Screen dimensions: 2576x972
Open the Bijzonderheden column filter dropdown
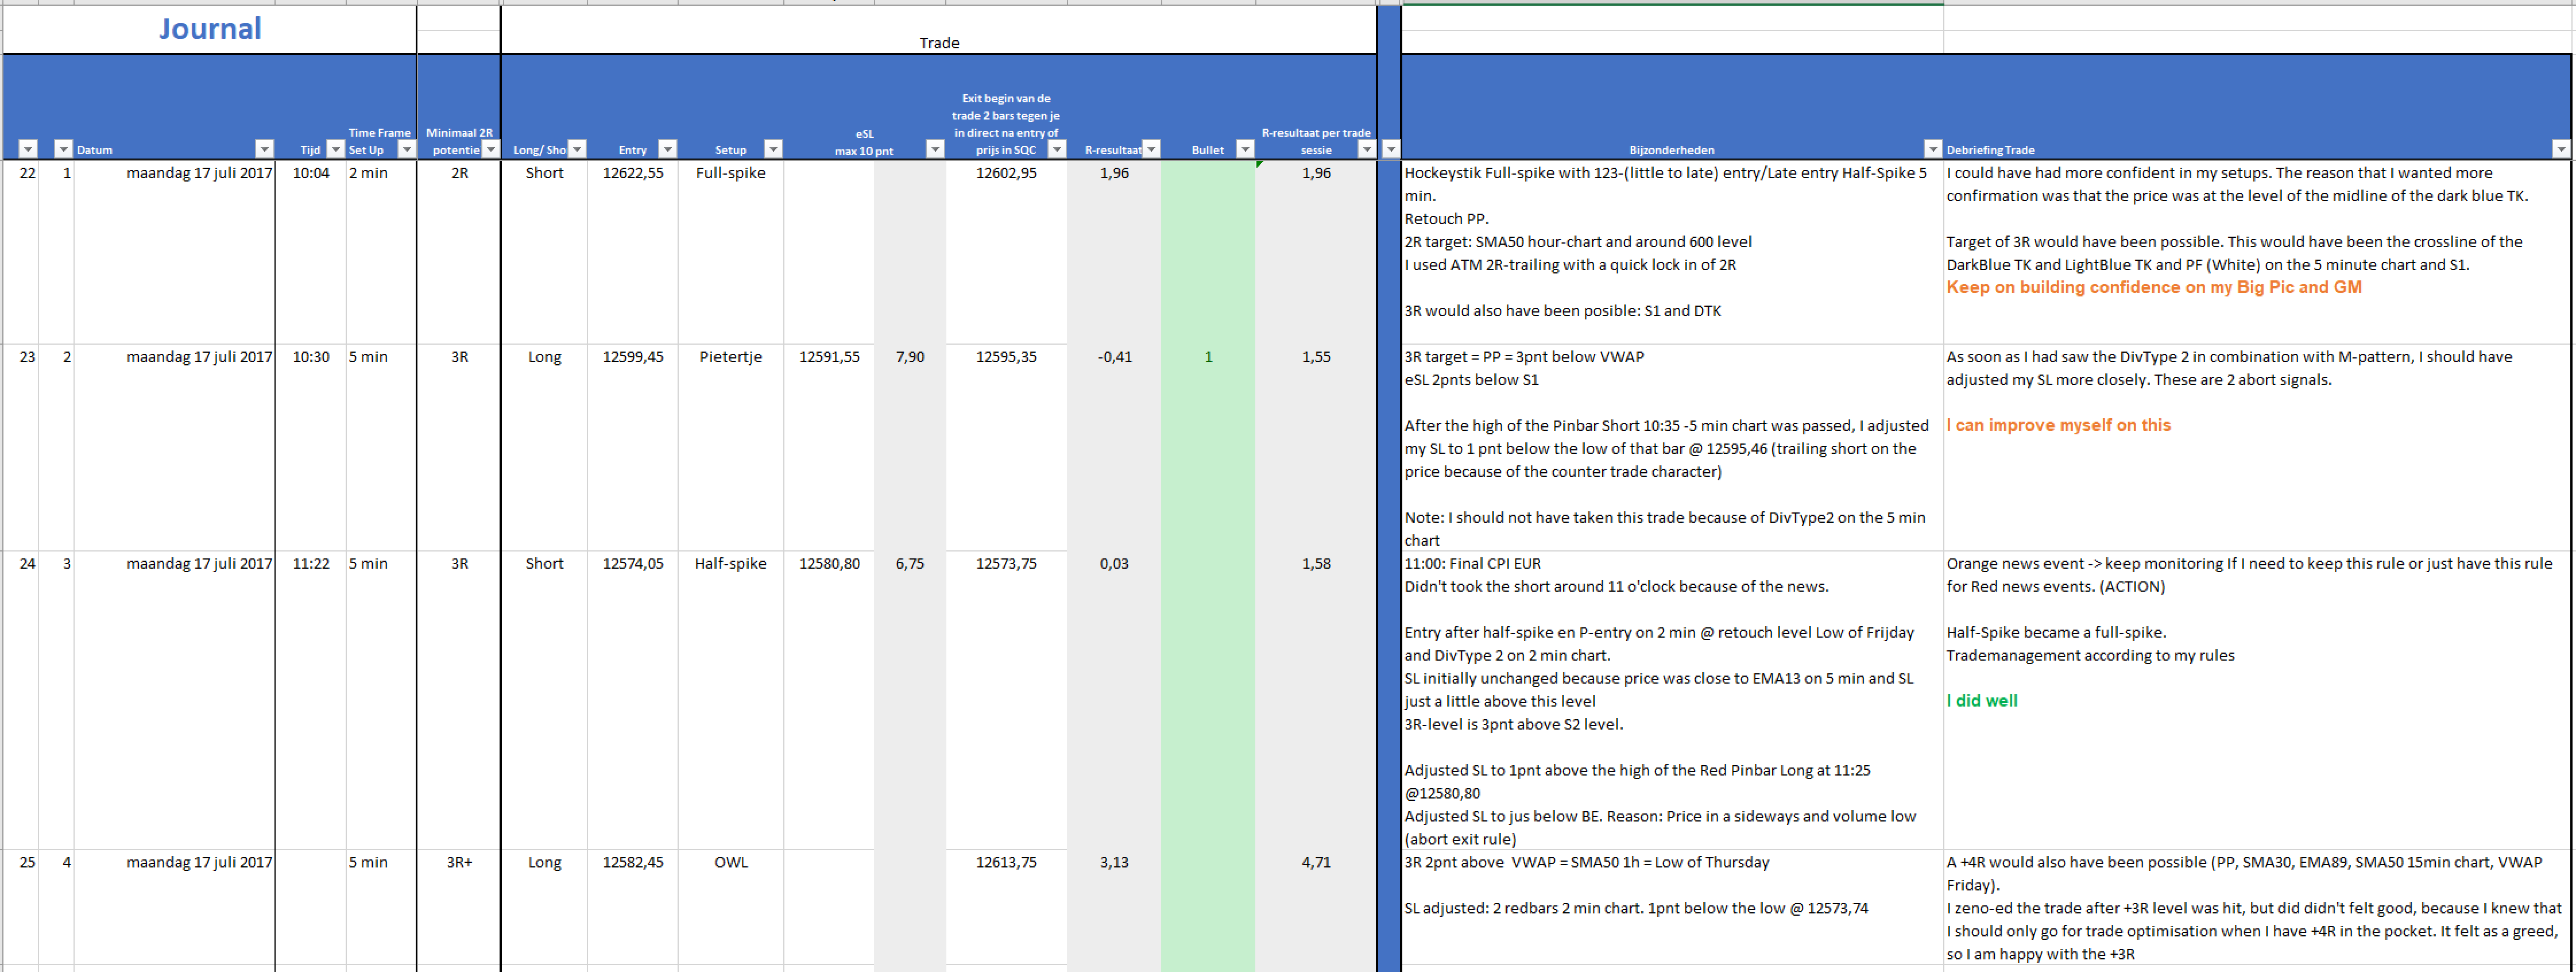(x=1933, y=149)
